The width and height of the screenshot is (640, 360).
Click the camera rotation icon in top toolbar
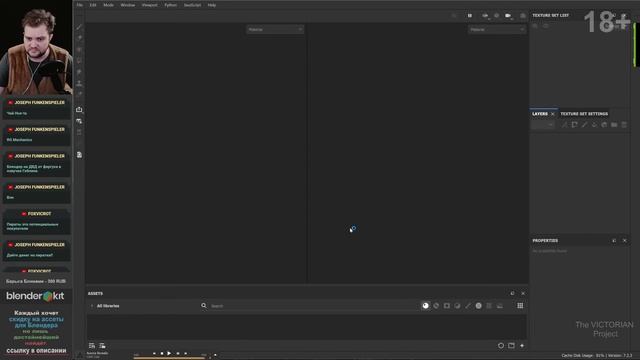(497, 16)
